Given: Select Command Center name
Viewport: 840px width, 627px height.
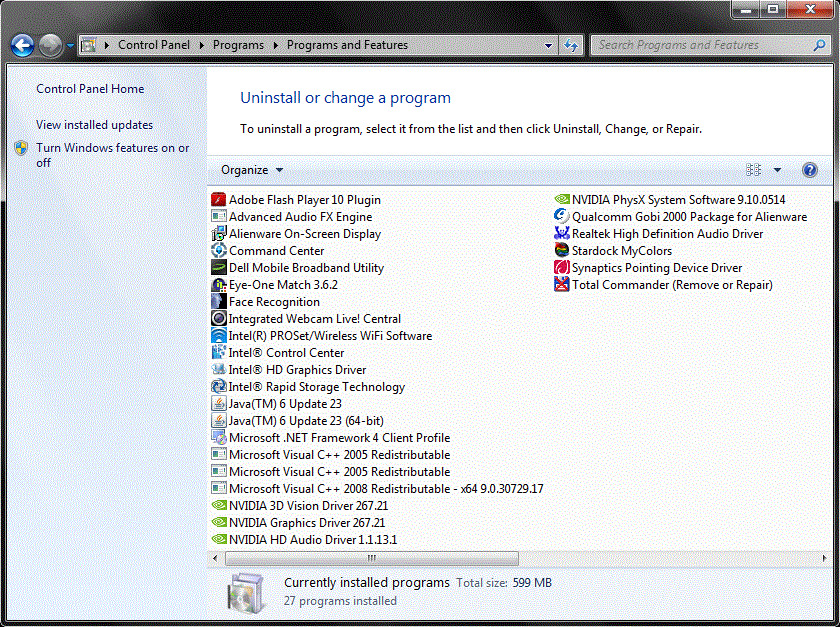Looking at the screenshot, I should [x=276, y=251].
